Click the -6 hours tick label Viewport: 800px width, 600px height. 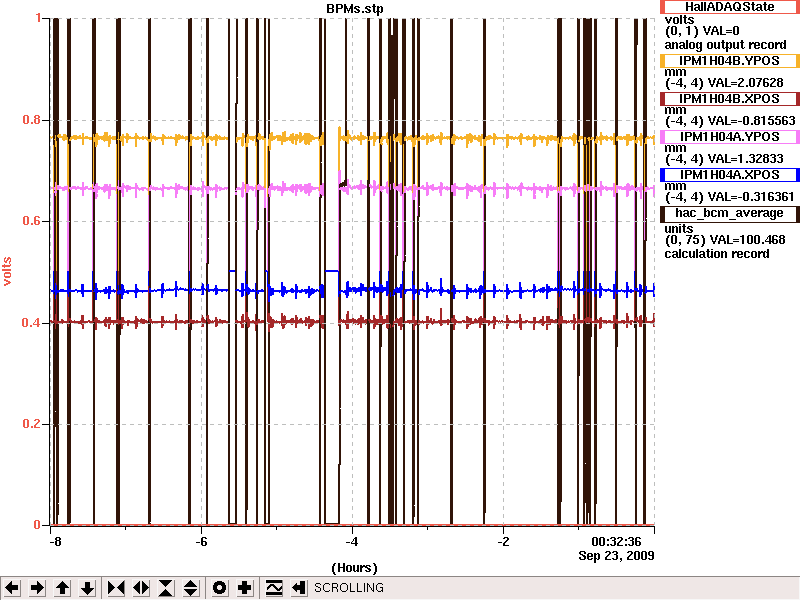202,541
